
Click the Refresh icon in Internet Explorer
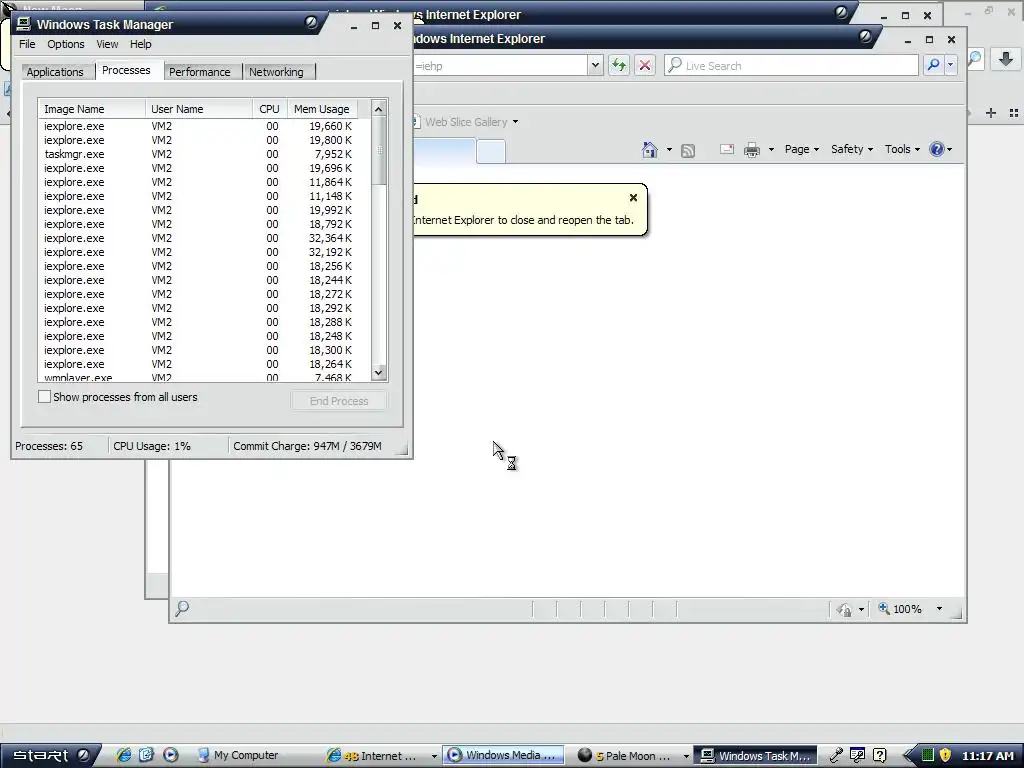point(618,65)
